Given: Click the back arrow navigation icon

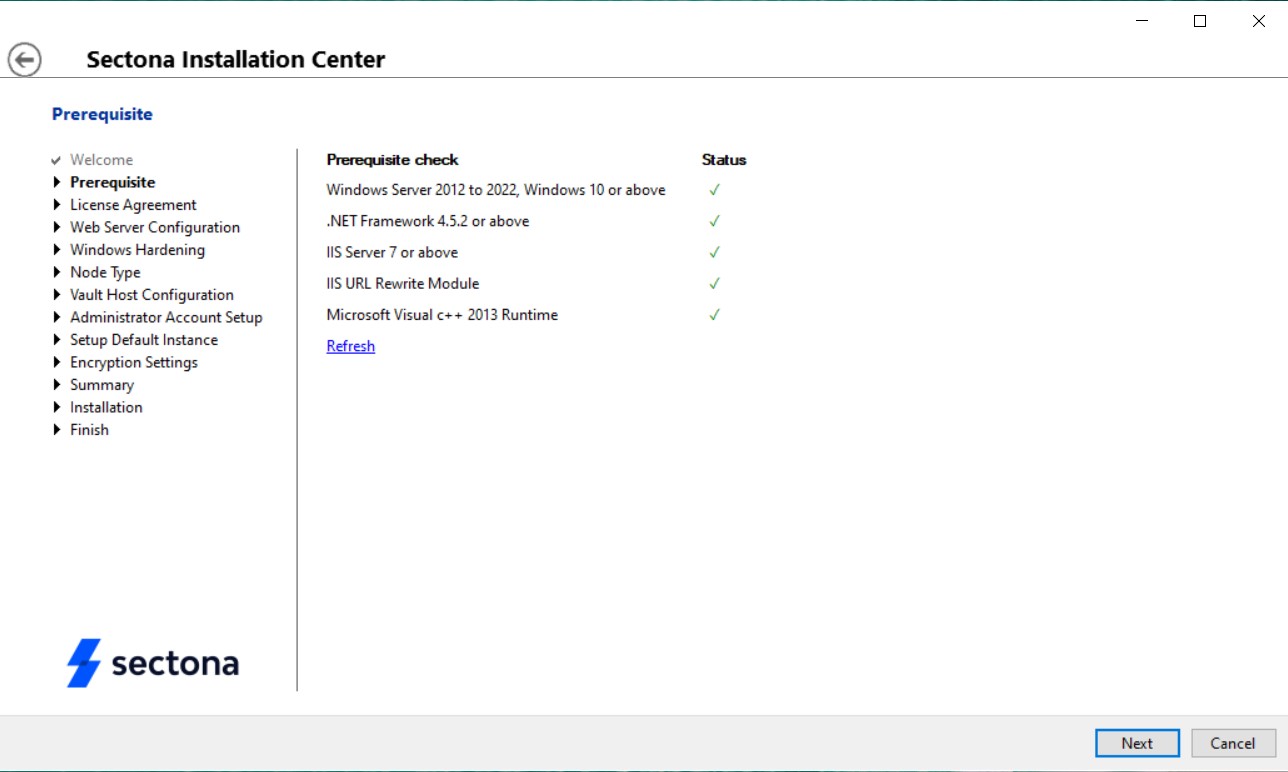Looking at the screenshot, I should 24,58.
